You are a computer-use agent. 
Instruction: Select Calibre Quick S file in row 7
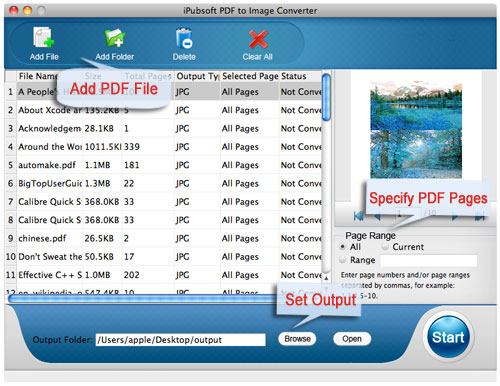tap(163, 202)
